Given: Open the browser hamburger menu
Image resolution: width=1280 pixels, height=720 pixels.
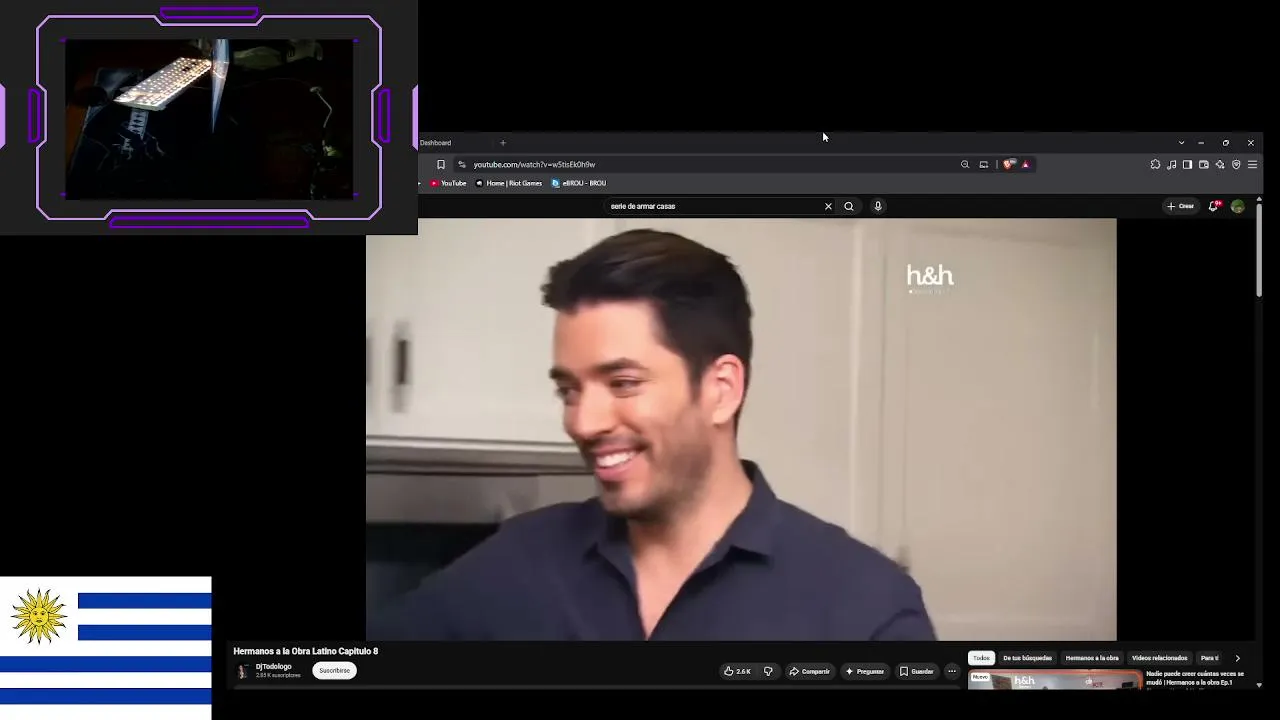Looking at the screenshot, I should click(1252, 164).
